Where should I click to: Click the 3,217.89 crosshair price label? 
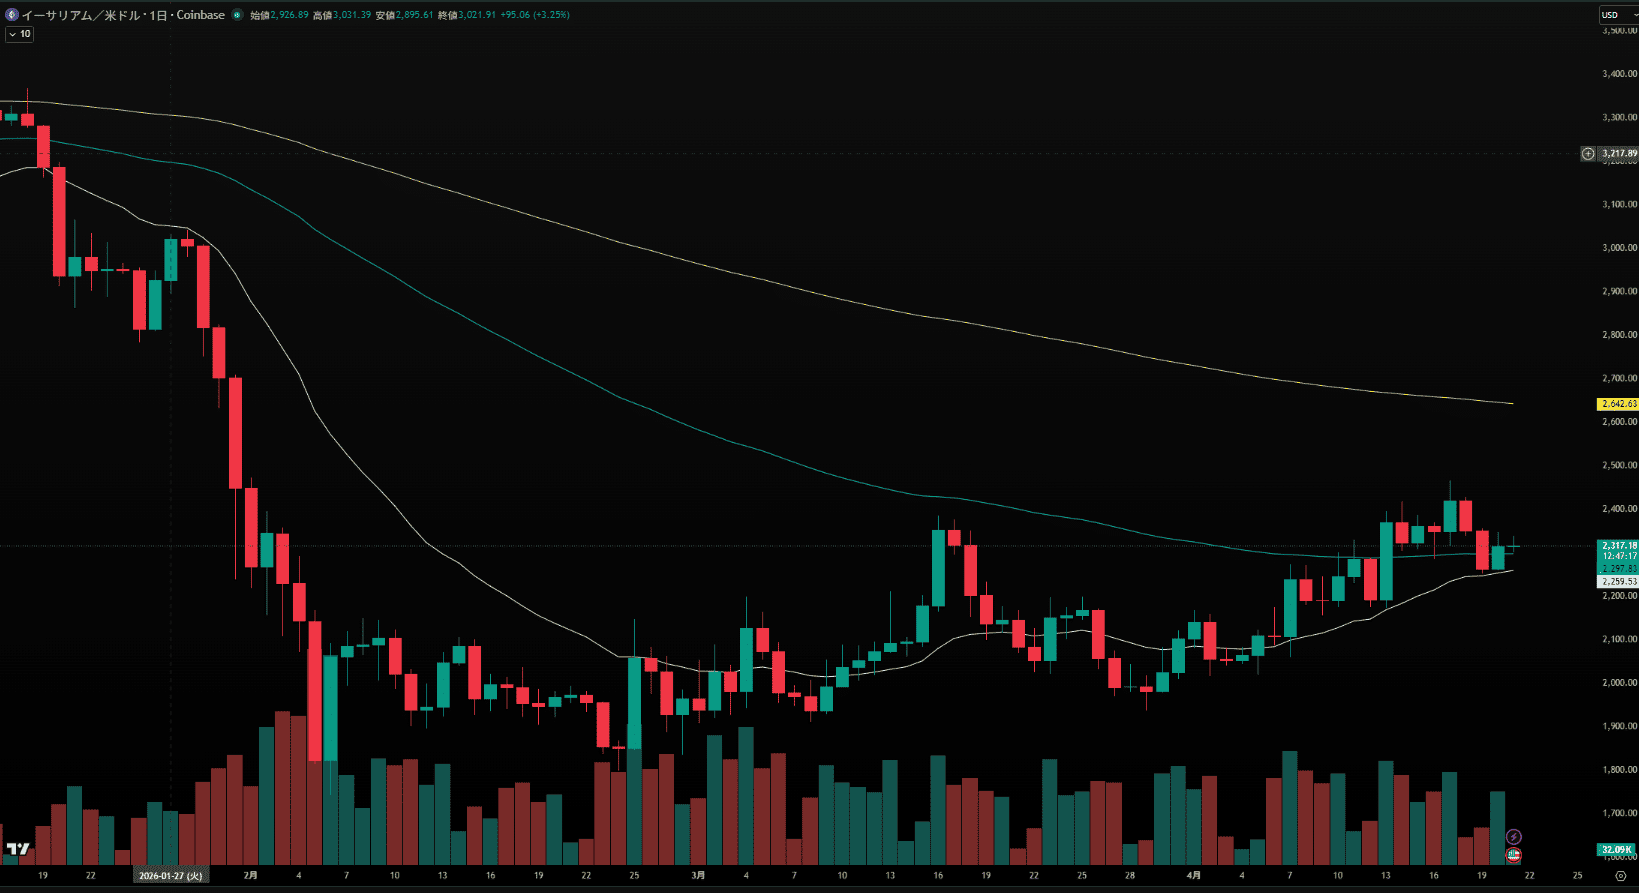(x=1619, y=154)
